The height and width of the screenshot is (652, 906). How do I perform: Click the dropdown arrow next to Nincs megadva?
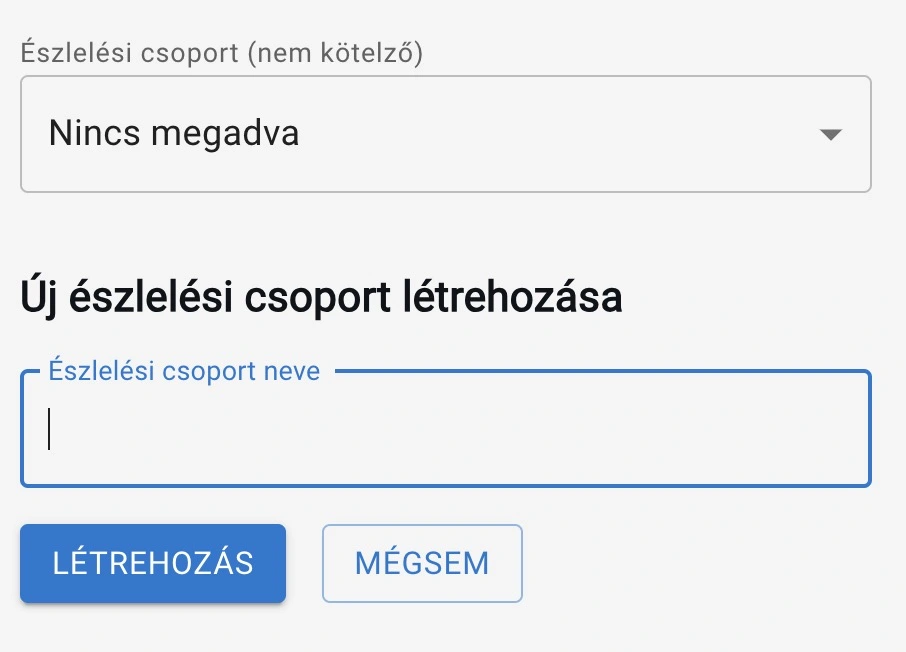(833, 133)
